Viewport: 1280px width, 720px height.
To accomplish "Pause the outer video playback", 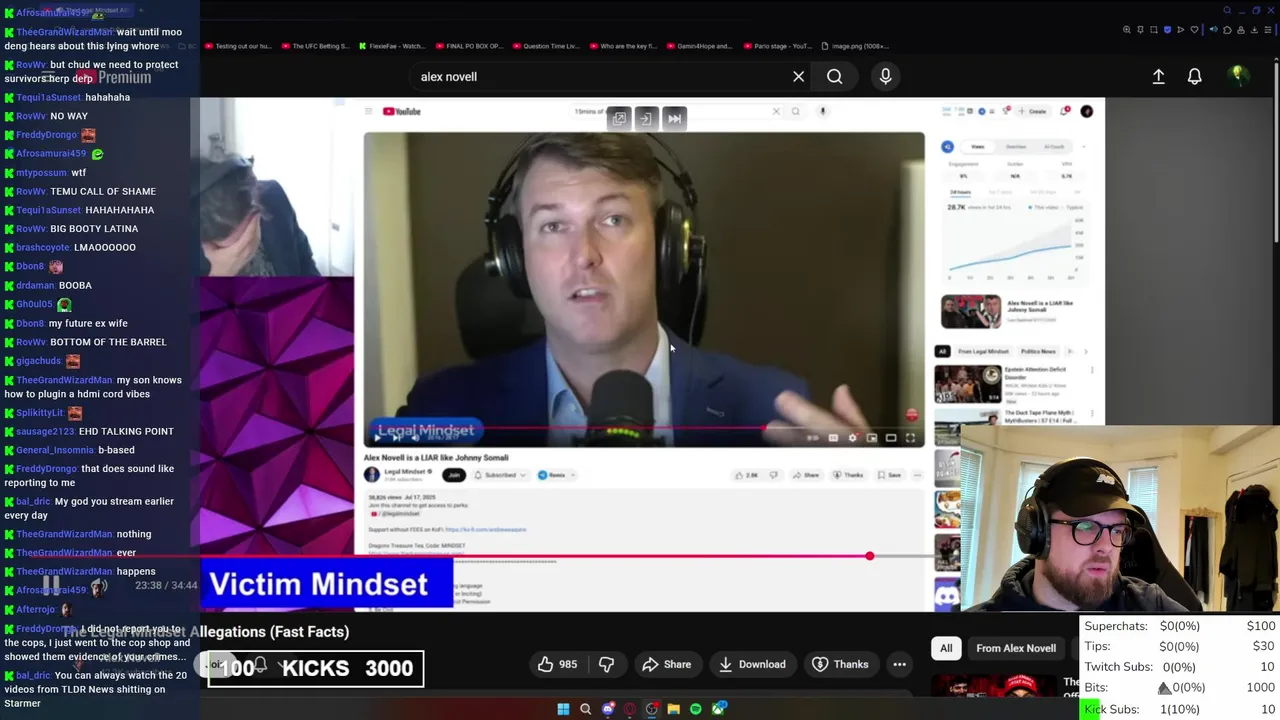I will pos(50,585).
